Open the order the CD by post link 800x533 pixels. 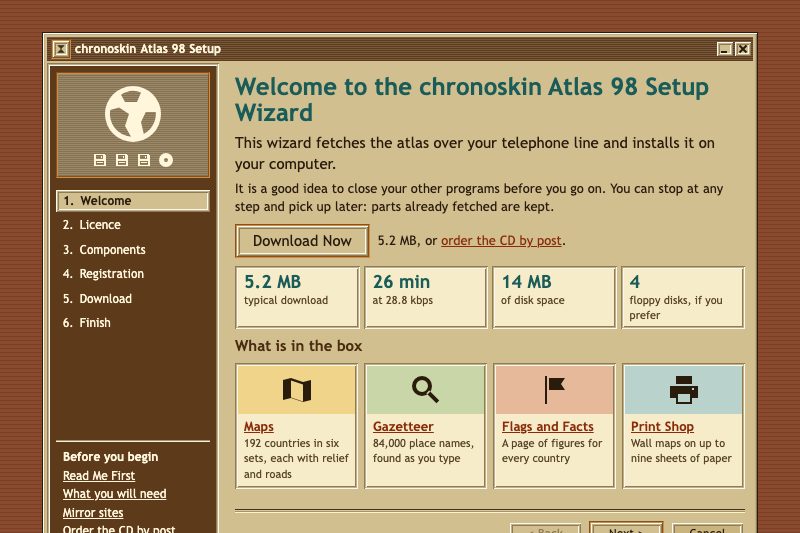click(501, 241)
